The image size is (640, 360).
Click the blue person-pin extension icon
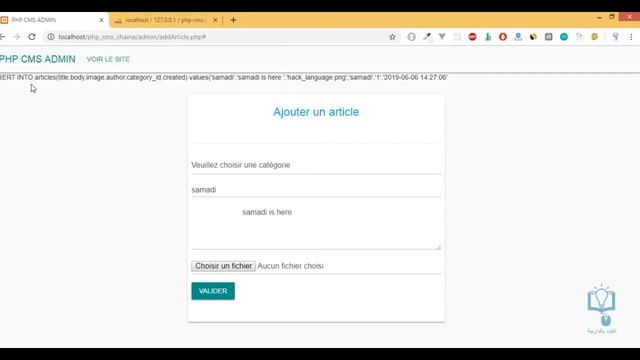[518, 37]
